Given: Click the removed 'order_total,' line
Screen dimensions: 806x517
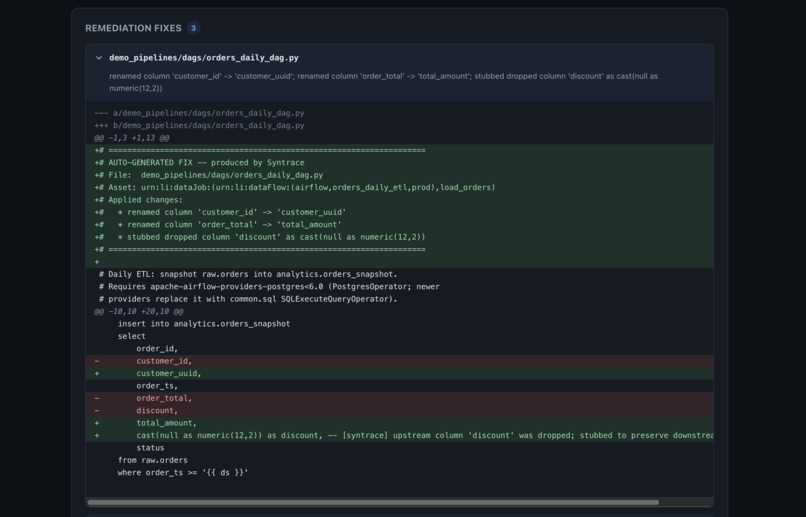Looking at the screenshot, I should point(399,398).
